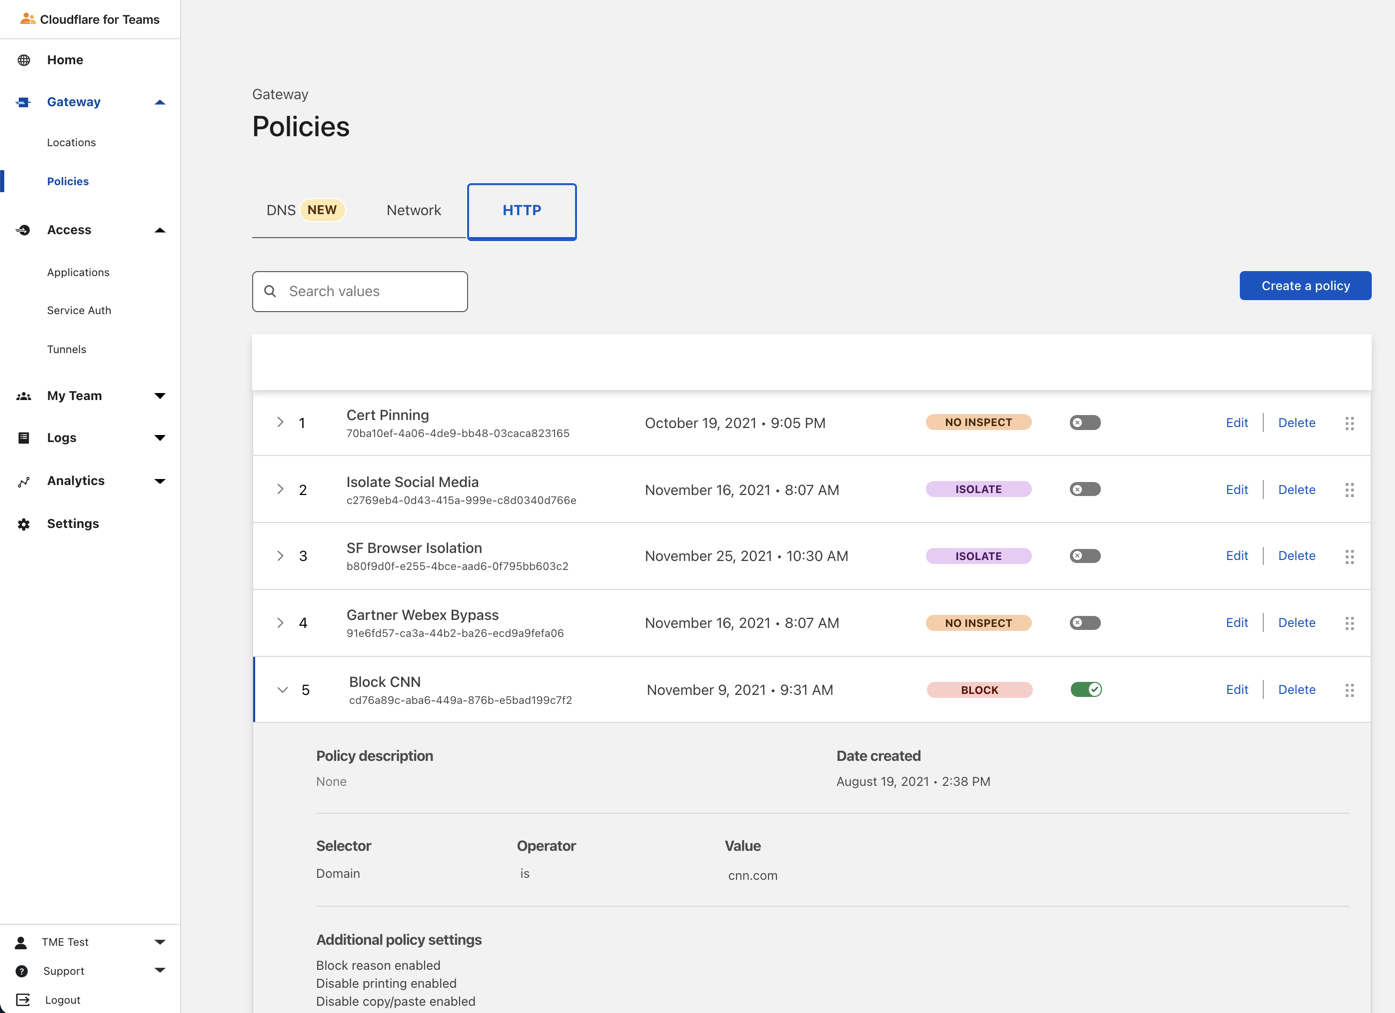Screen dimensions: 1395x1013
Task: Open Tunnels in the sidebar
Action: tap(66, 349)
